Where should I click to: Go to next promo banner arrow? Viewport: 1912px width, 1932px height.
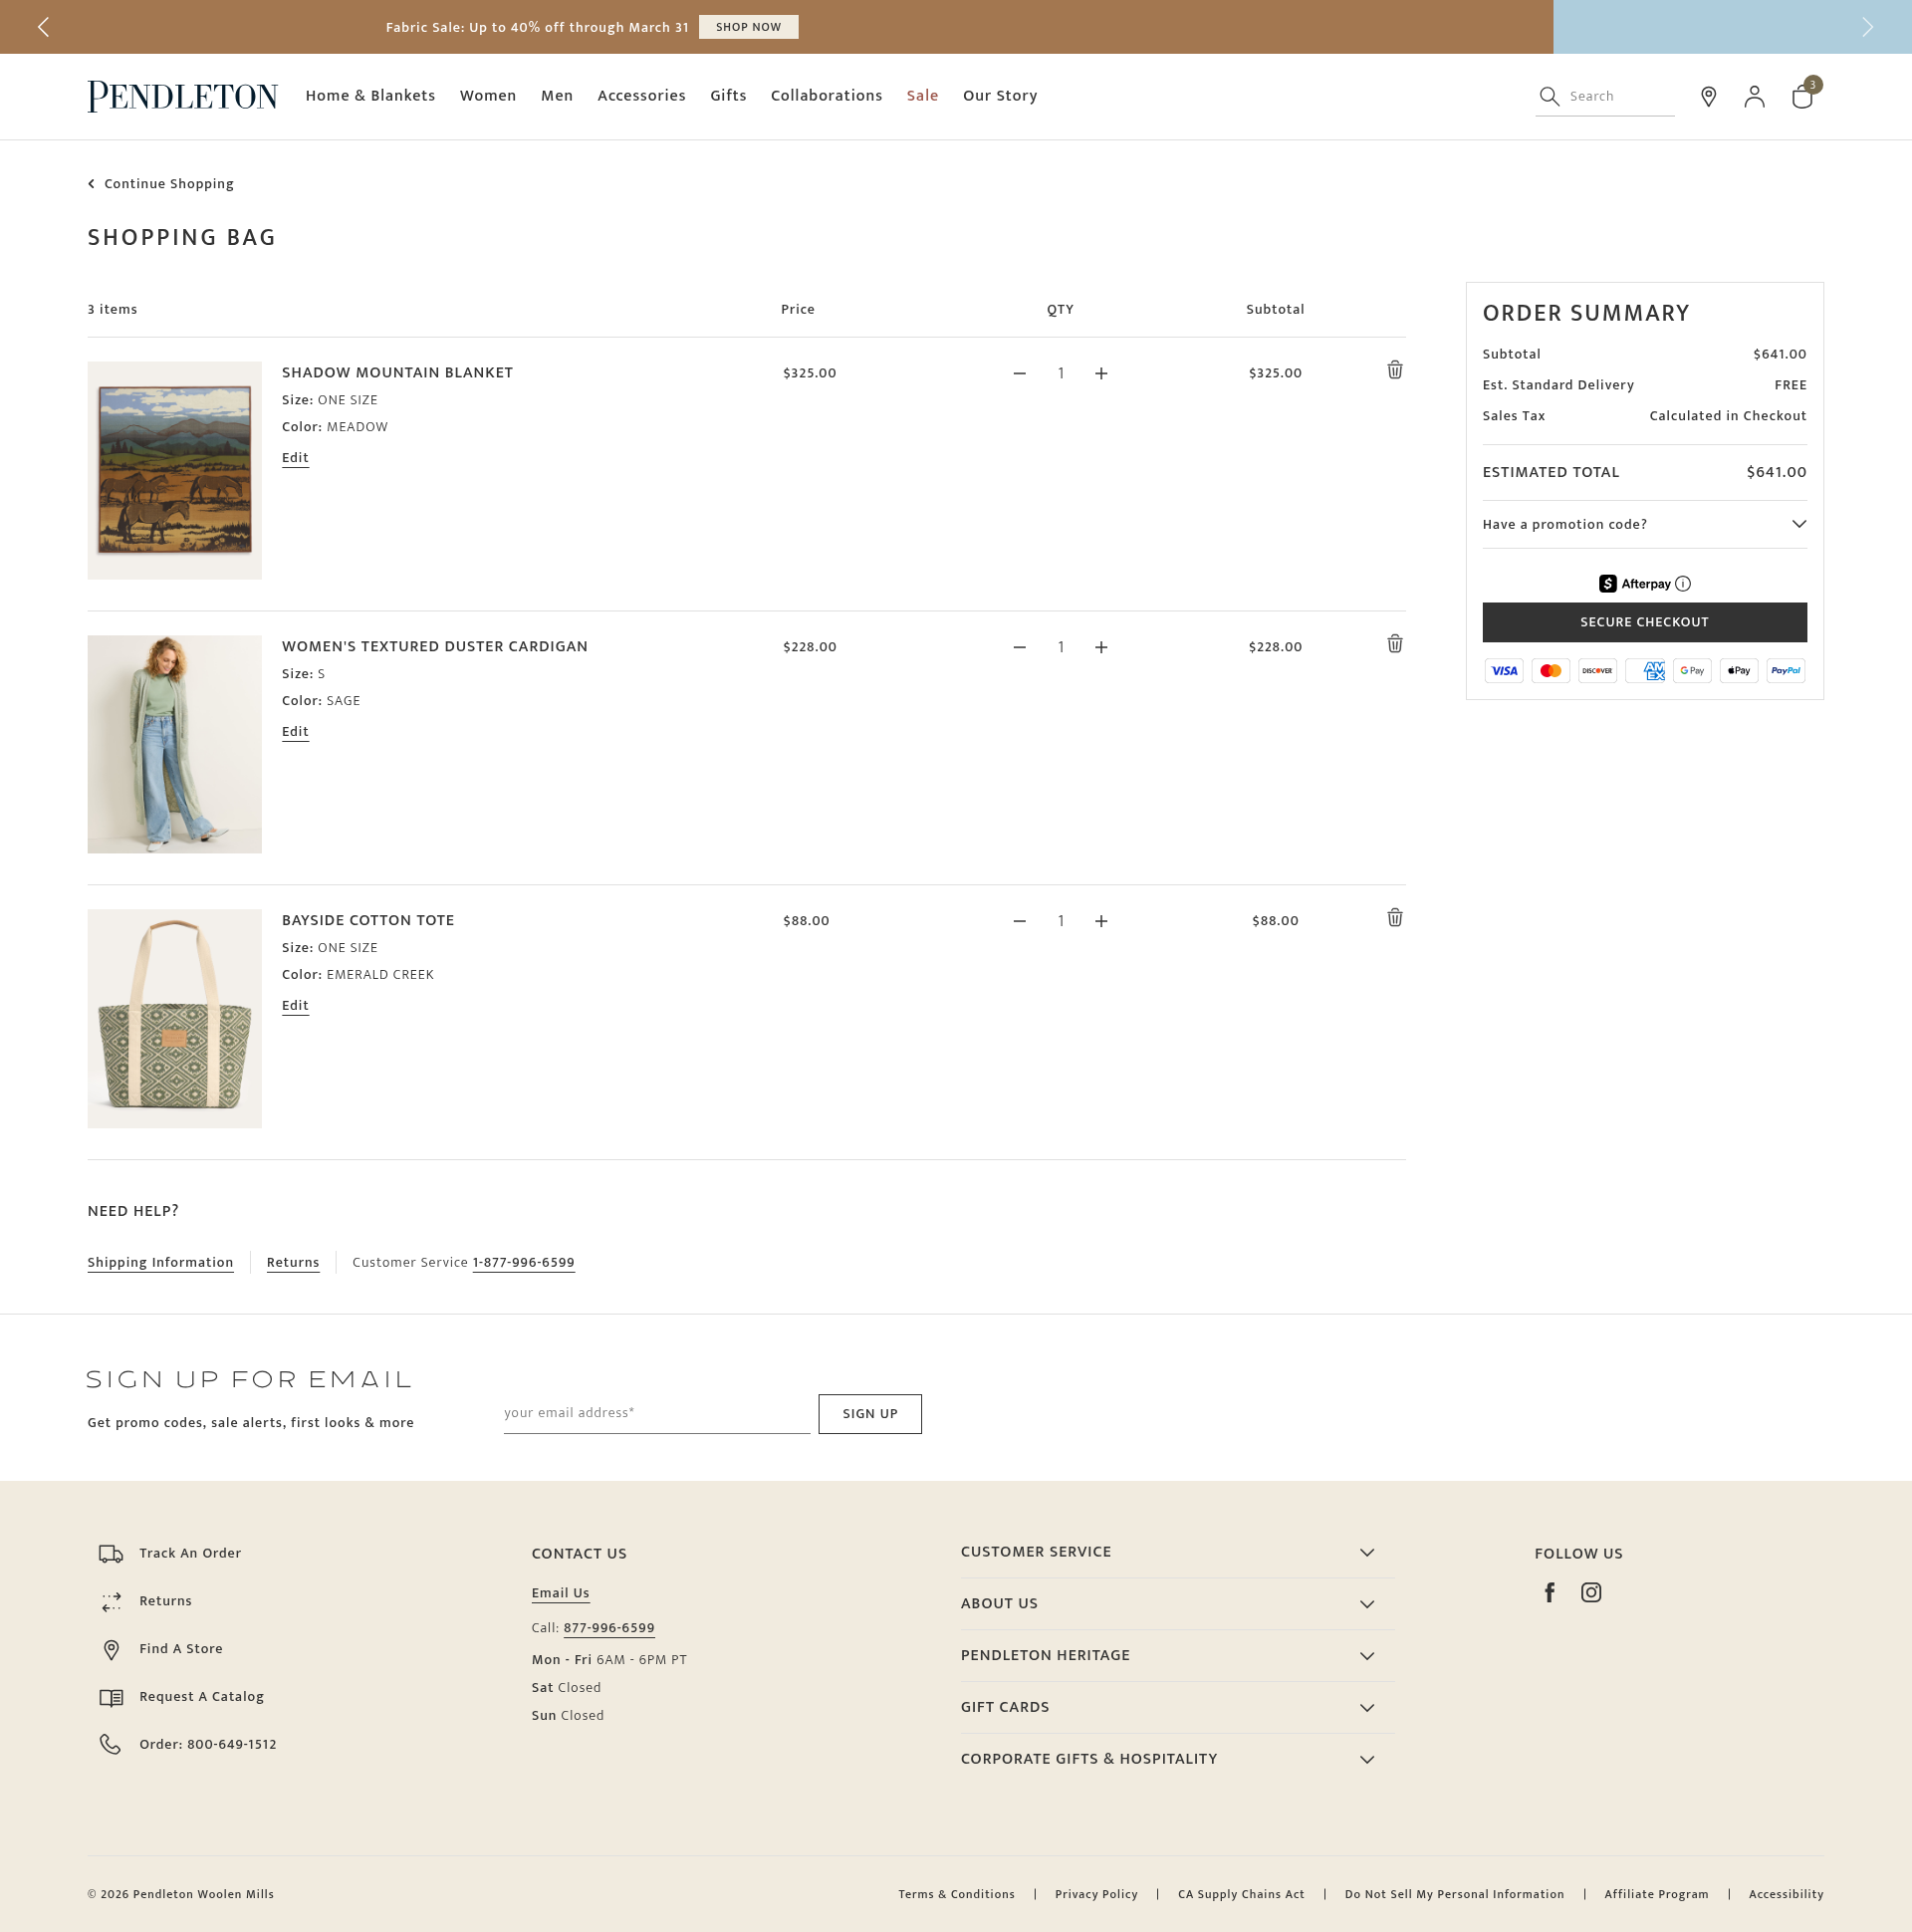(x=1867, y=27)
